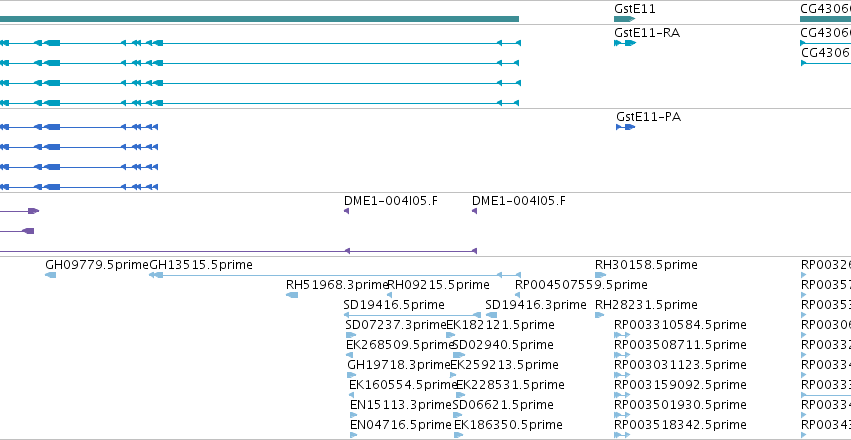The width and height of the screenshot is (851, 440).
Task: Select the RH09215.5prime label
Action: point(438,285)
